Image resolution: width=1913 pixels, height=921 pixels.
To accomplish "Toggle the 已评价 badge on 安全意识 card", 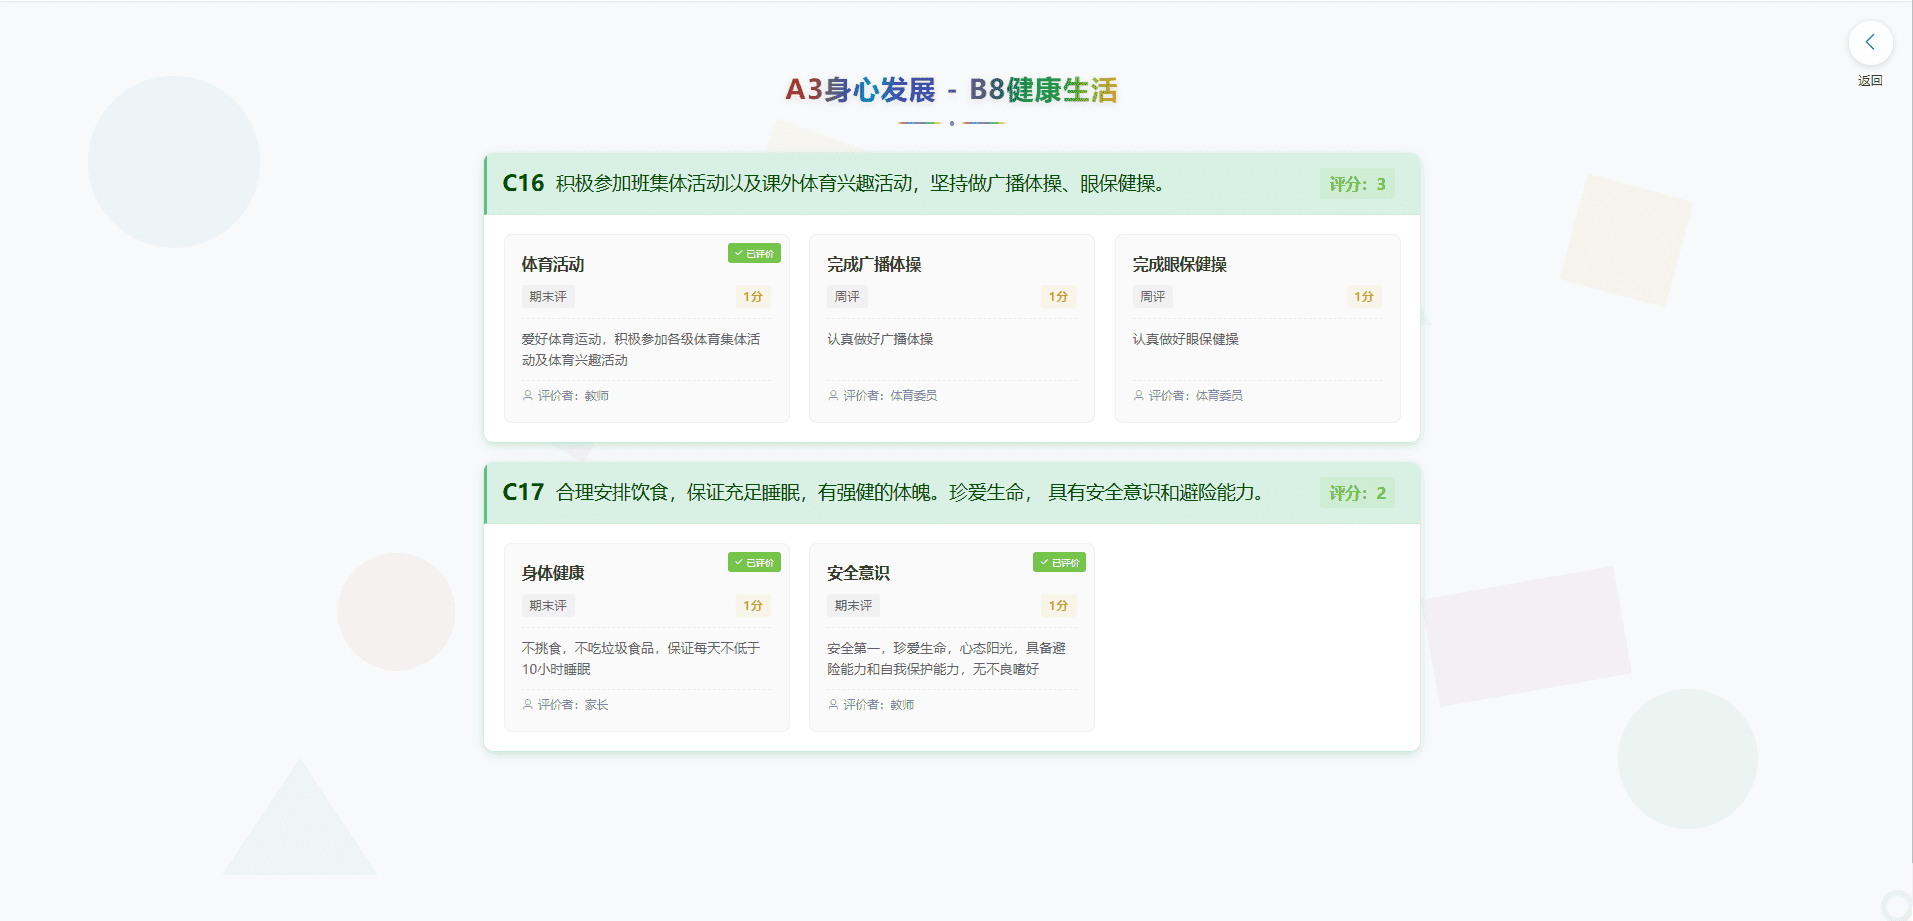I will point(1060,562).
